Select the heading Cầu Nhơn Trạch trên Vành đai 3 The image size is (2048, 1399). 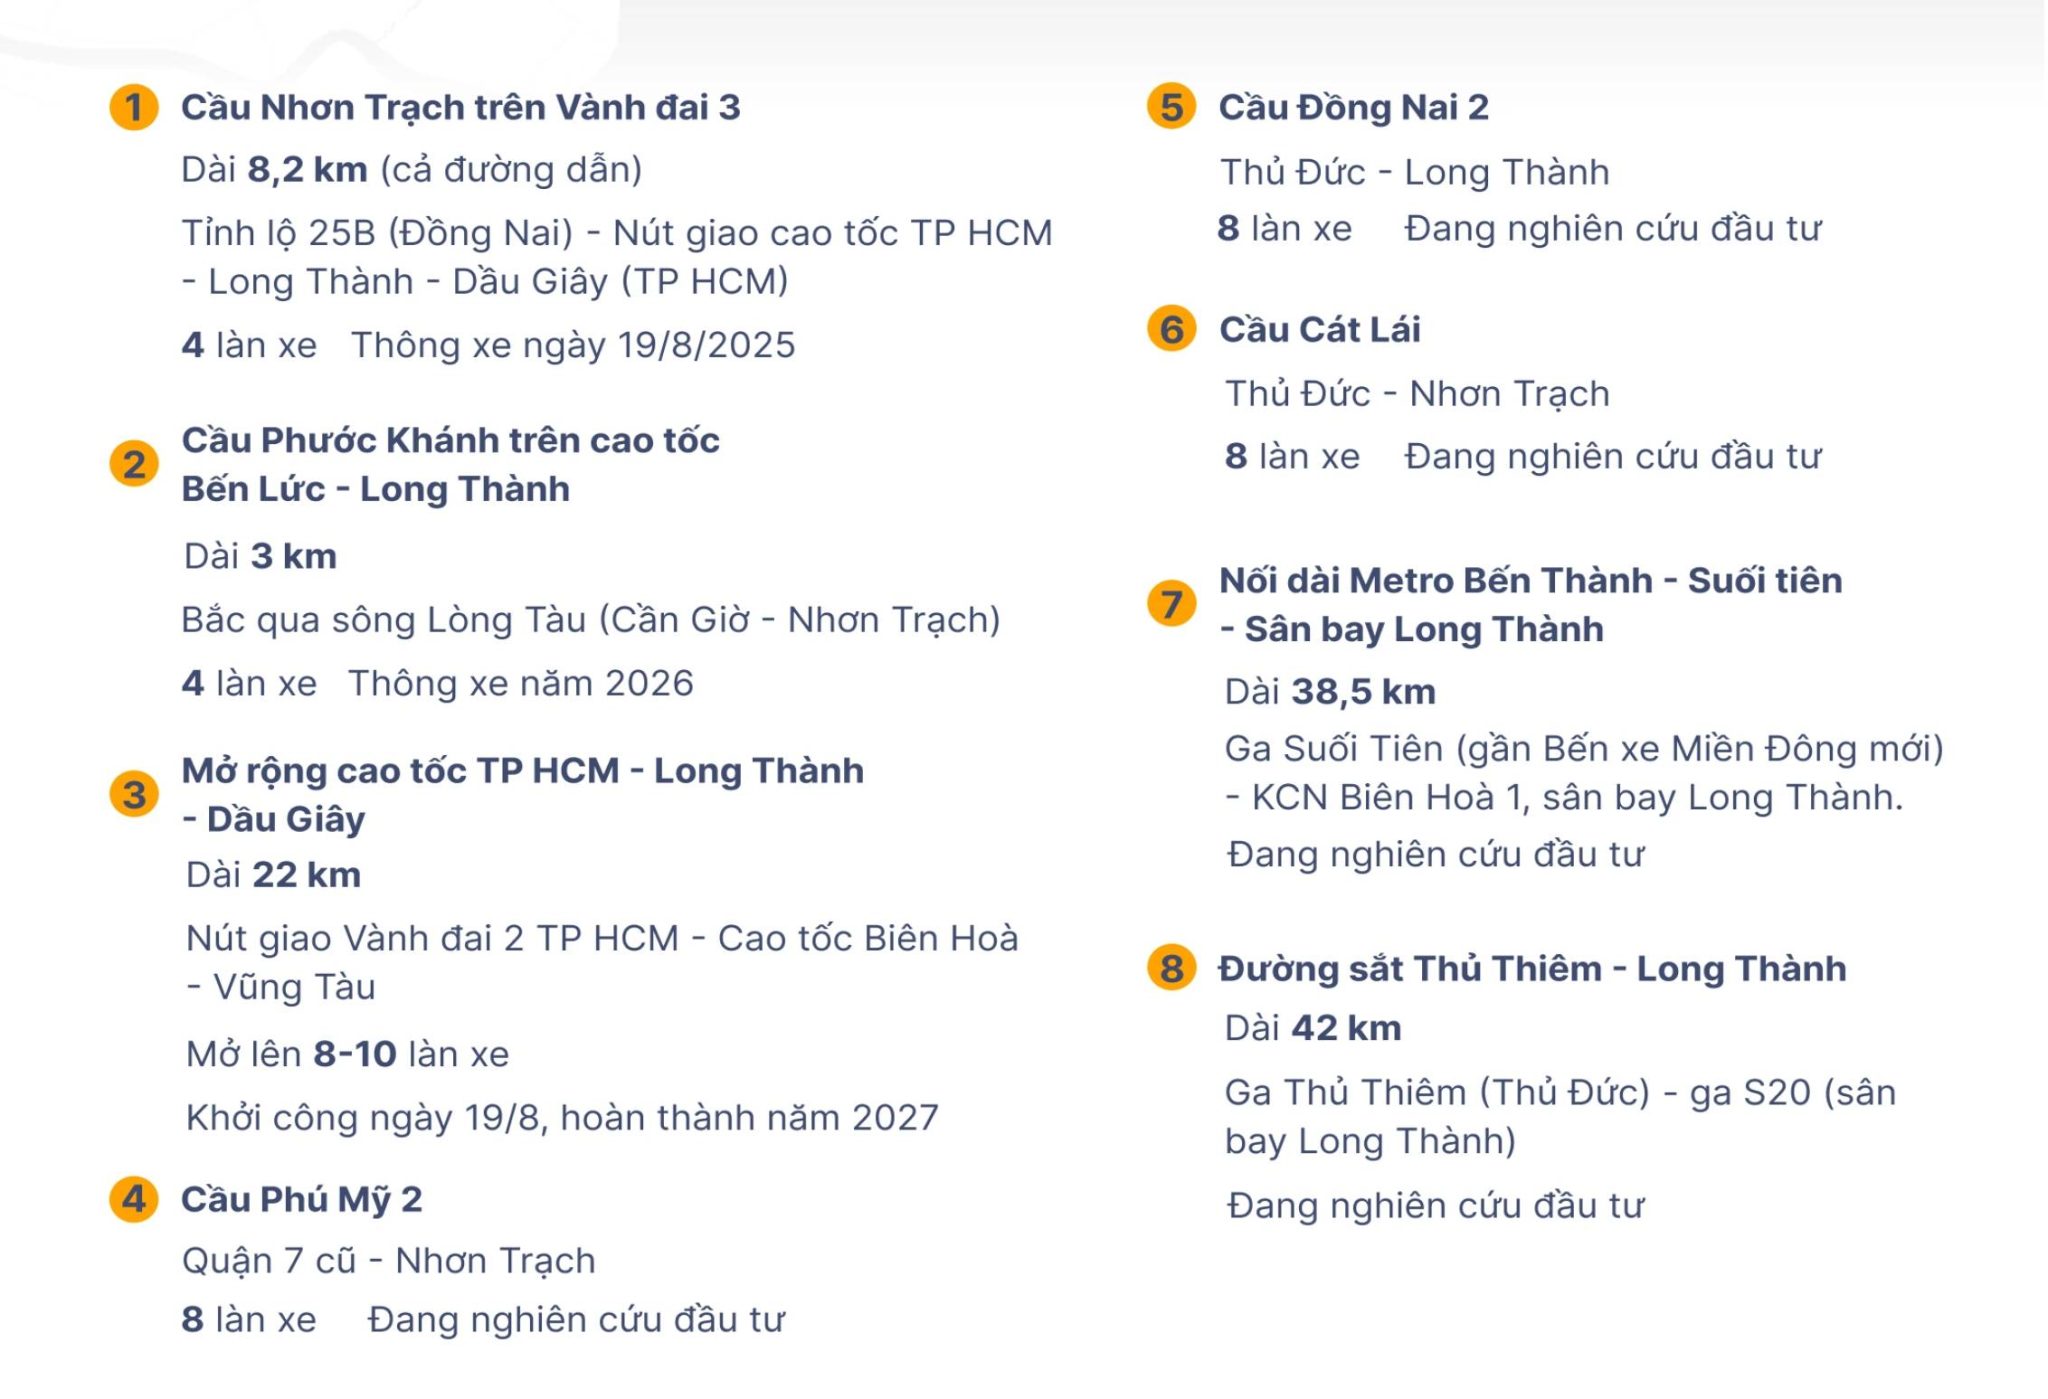click(461, 107)
